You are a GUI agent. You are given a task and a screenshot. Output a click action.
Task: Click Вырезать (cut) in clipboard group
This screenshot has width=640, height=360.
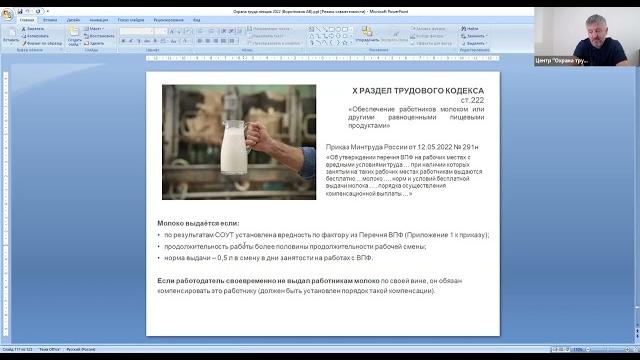pos(33,29)
